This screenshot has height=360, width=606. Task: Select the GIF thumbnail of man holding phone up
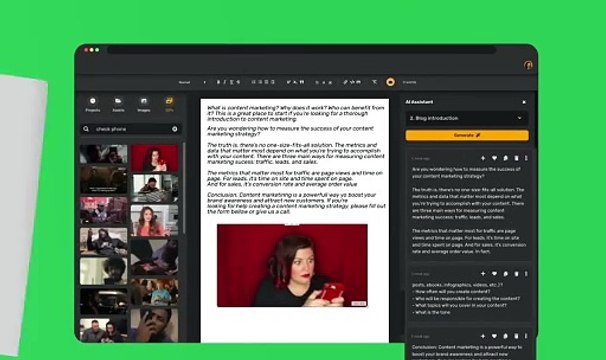point(155,325)
